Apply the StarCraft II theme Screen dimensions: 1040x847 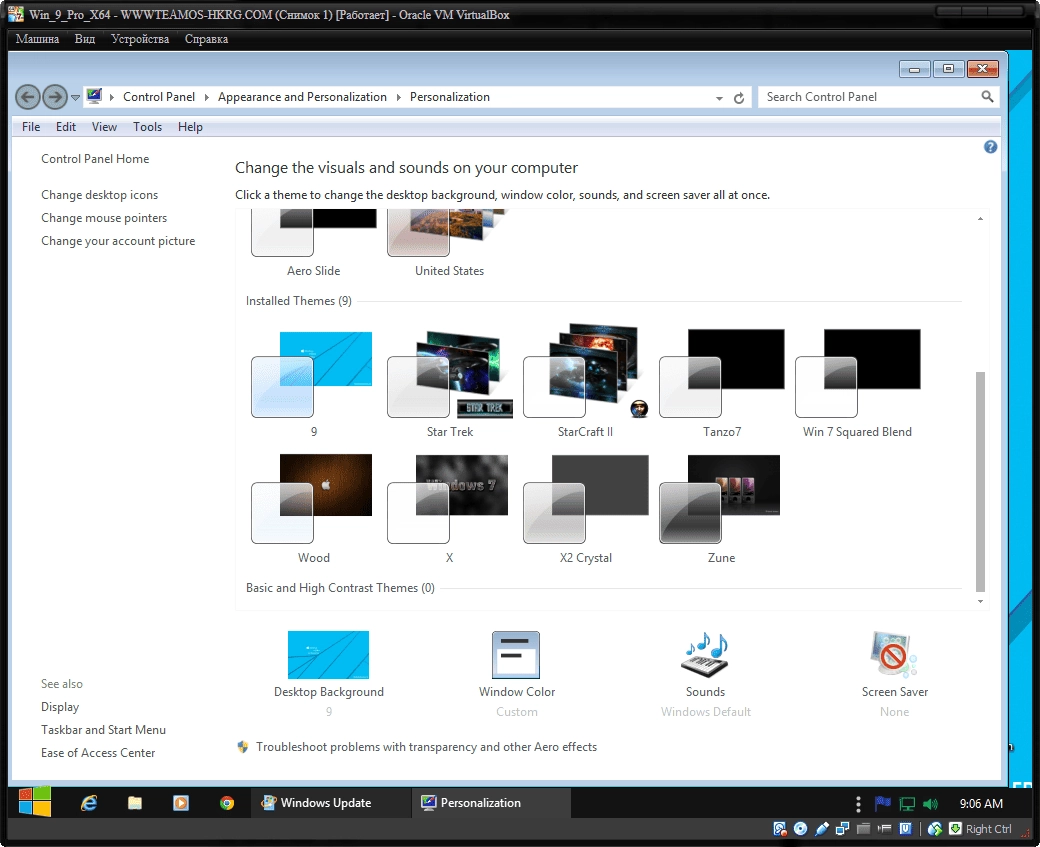click(x=586, y=381)
